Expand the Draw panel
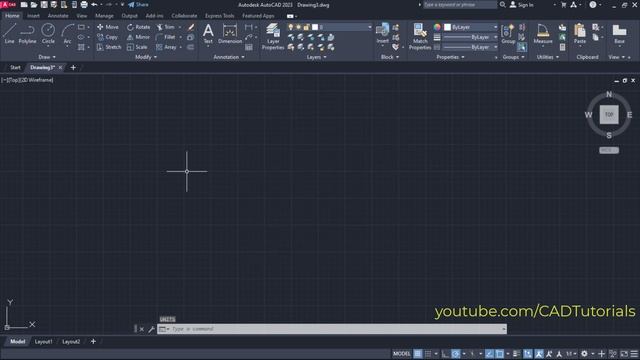The image size is (640, 360). 47,57
